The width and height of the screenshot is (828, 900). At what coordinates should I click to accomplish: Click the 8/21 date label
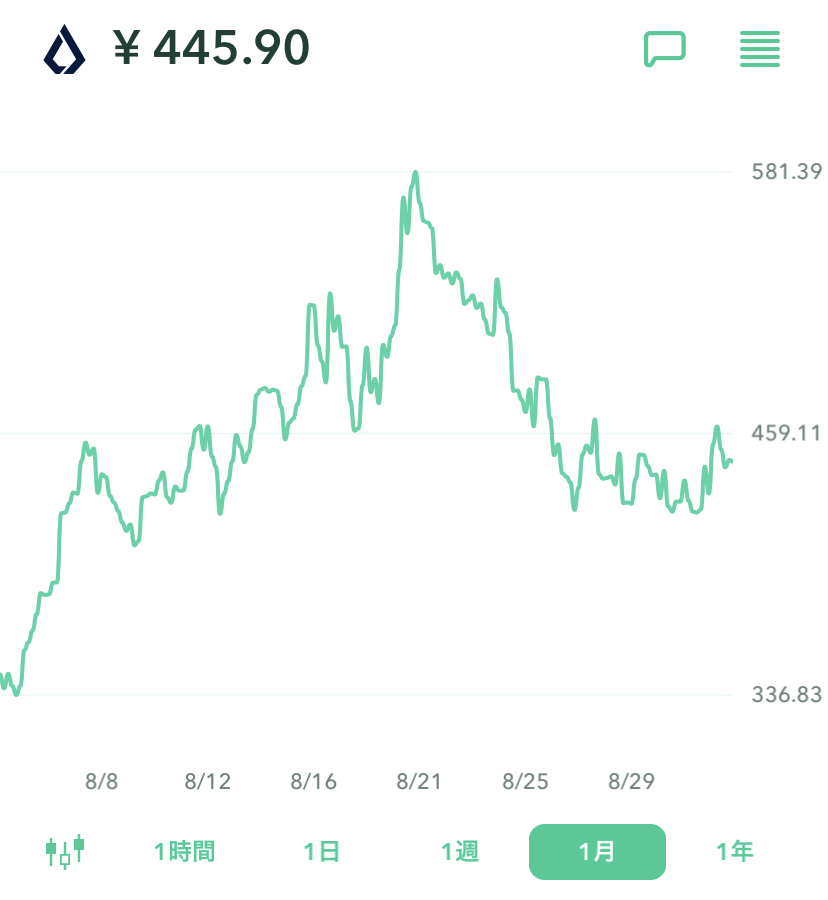tap(419, 781)
